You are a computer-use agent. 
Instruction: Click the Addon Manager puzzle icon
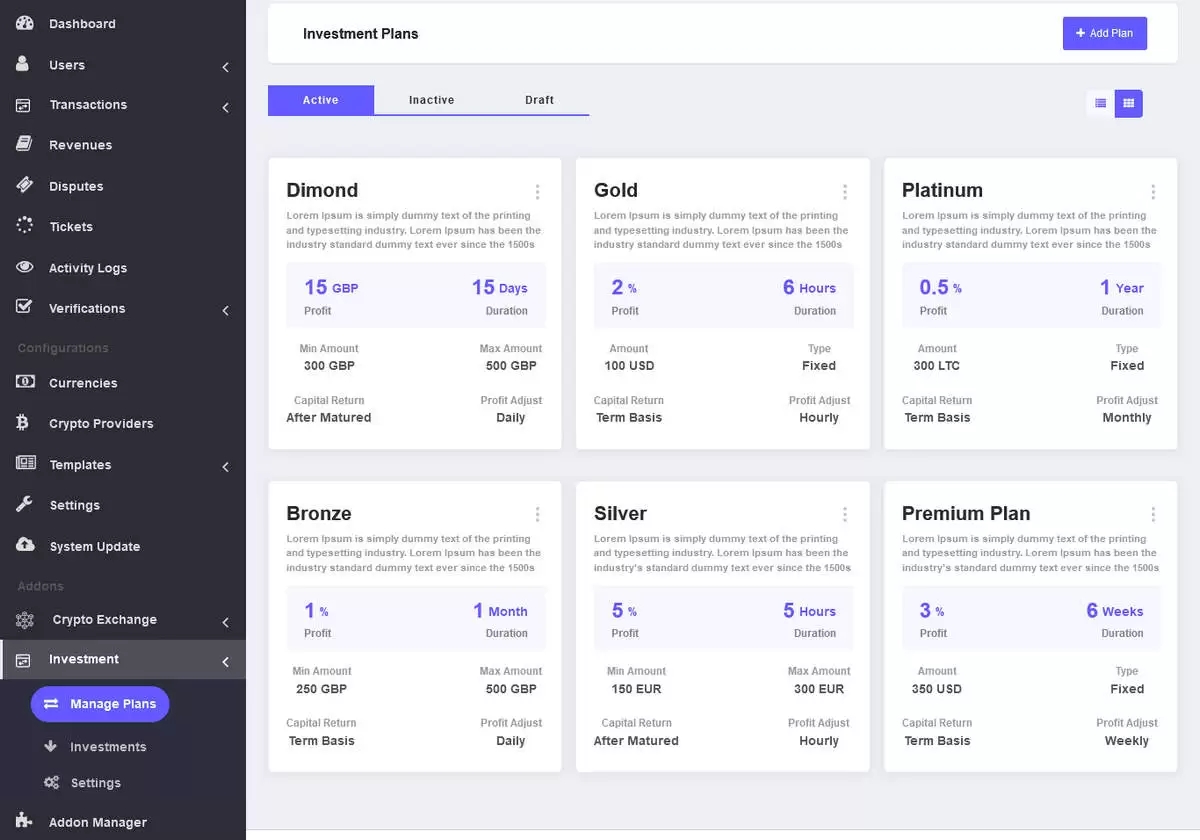coord(25,821)
